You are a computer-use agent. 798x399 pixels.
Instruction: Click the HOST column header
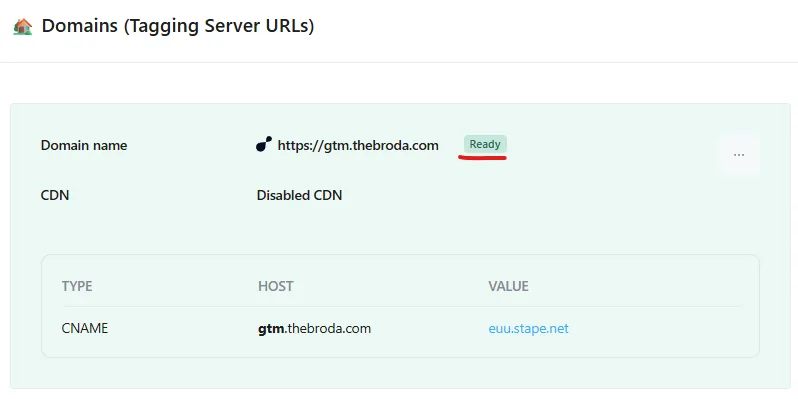275,286
